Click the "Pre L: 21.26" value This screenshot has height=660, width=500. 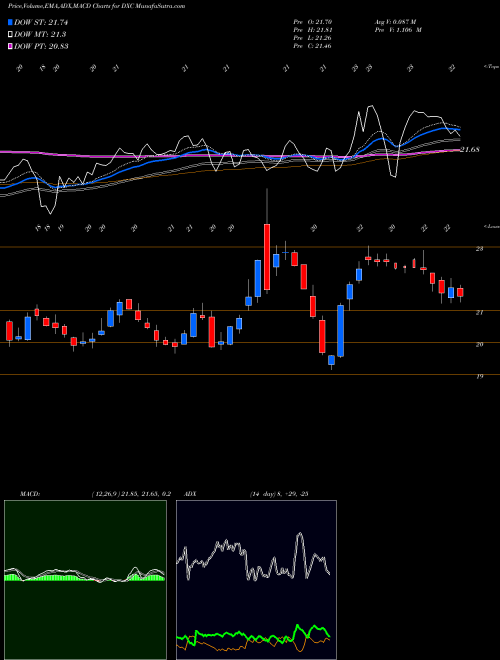(x=312, y=38)
